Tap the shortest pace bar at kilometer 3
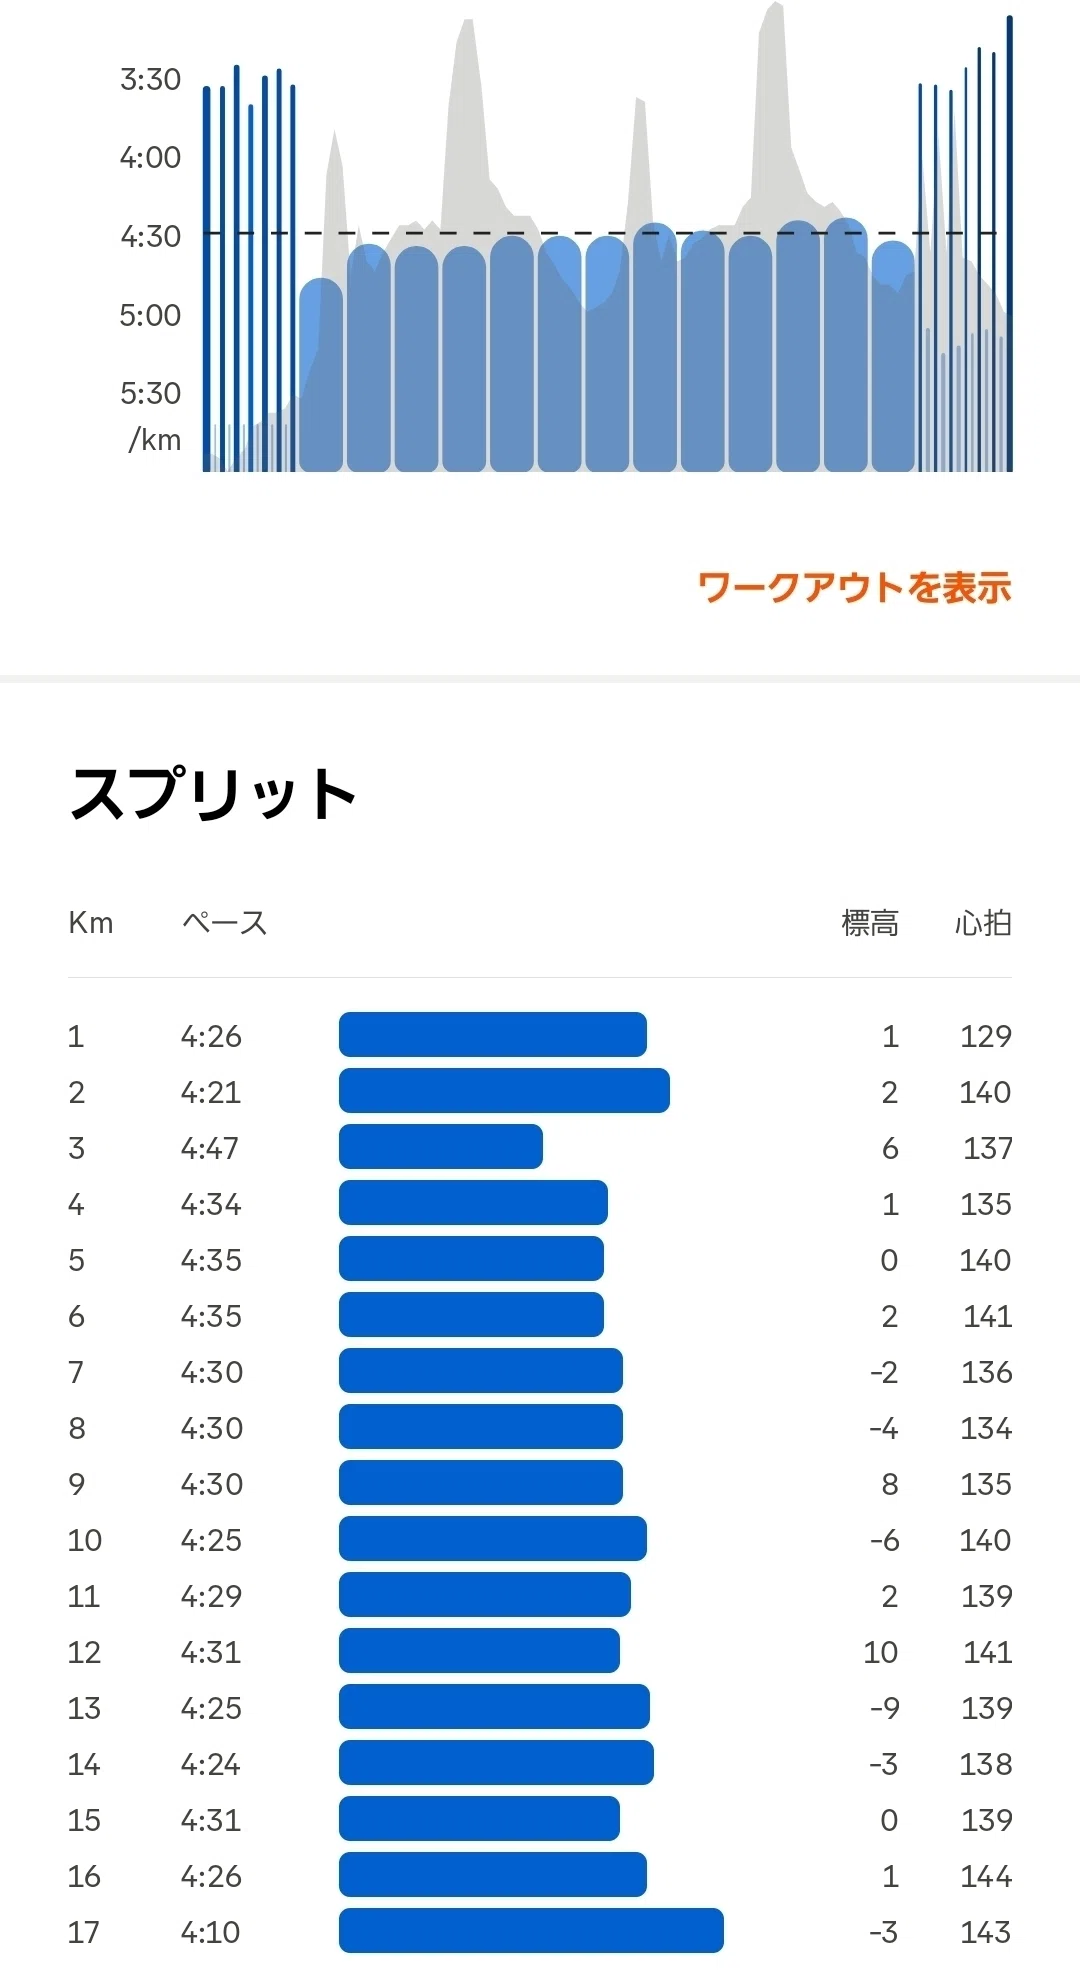 441,1146
